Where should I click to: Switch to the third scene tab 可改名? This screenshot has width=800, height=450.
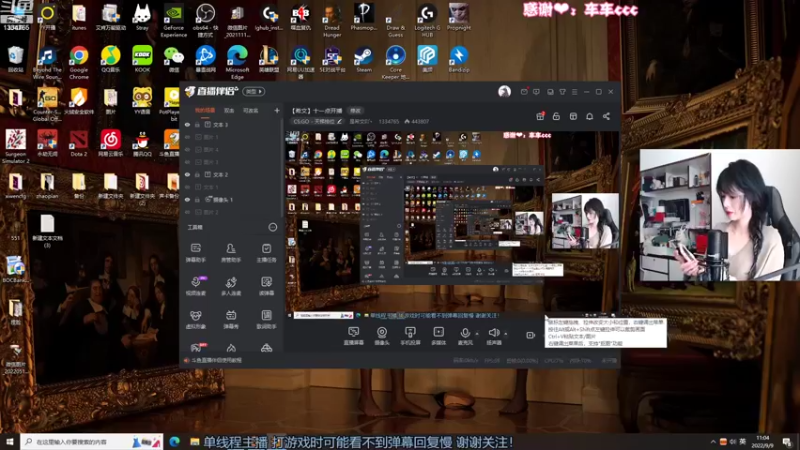(x=251, y=111)
